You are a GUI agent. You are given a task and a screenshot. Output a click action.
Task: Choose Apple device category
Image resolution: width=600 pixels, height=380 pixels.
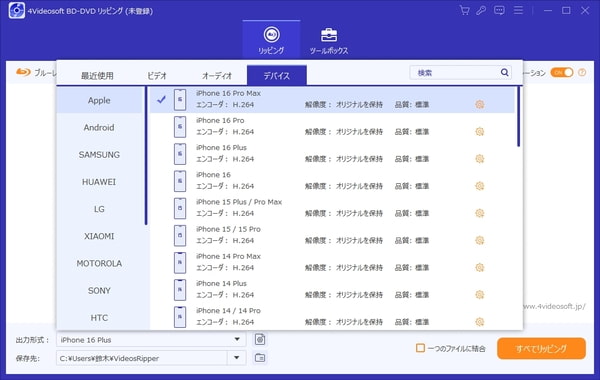pyautogui.click(x=99, y=100)
